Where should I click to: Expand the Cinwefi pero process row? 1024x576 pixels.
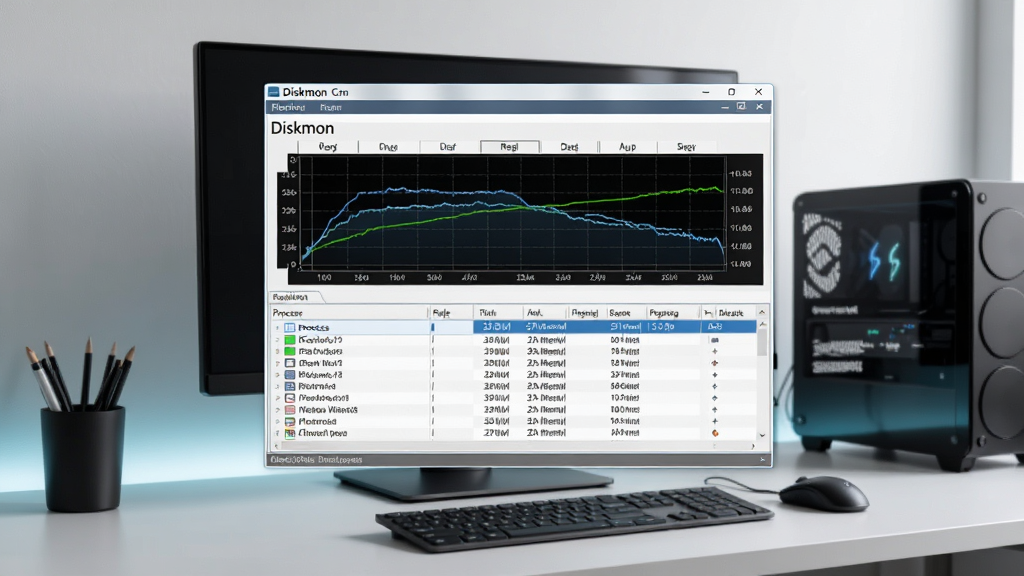point(278,433)
